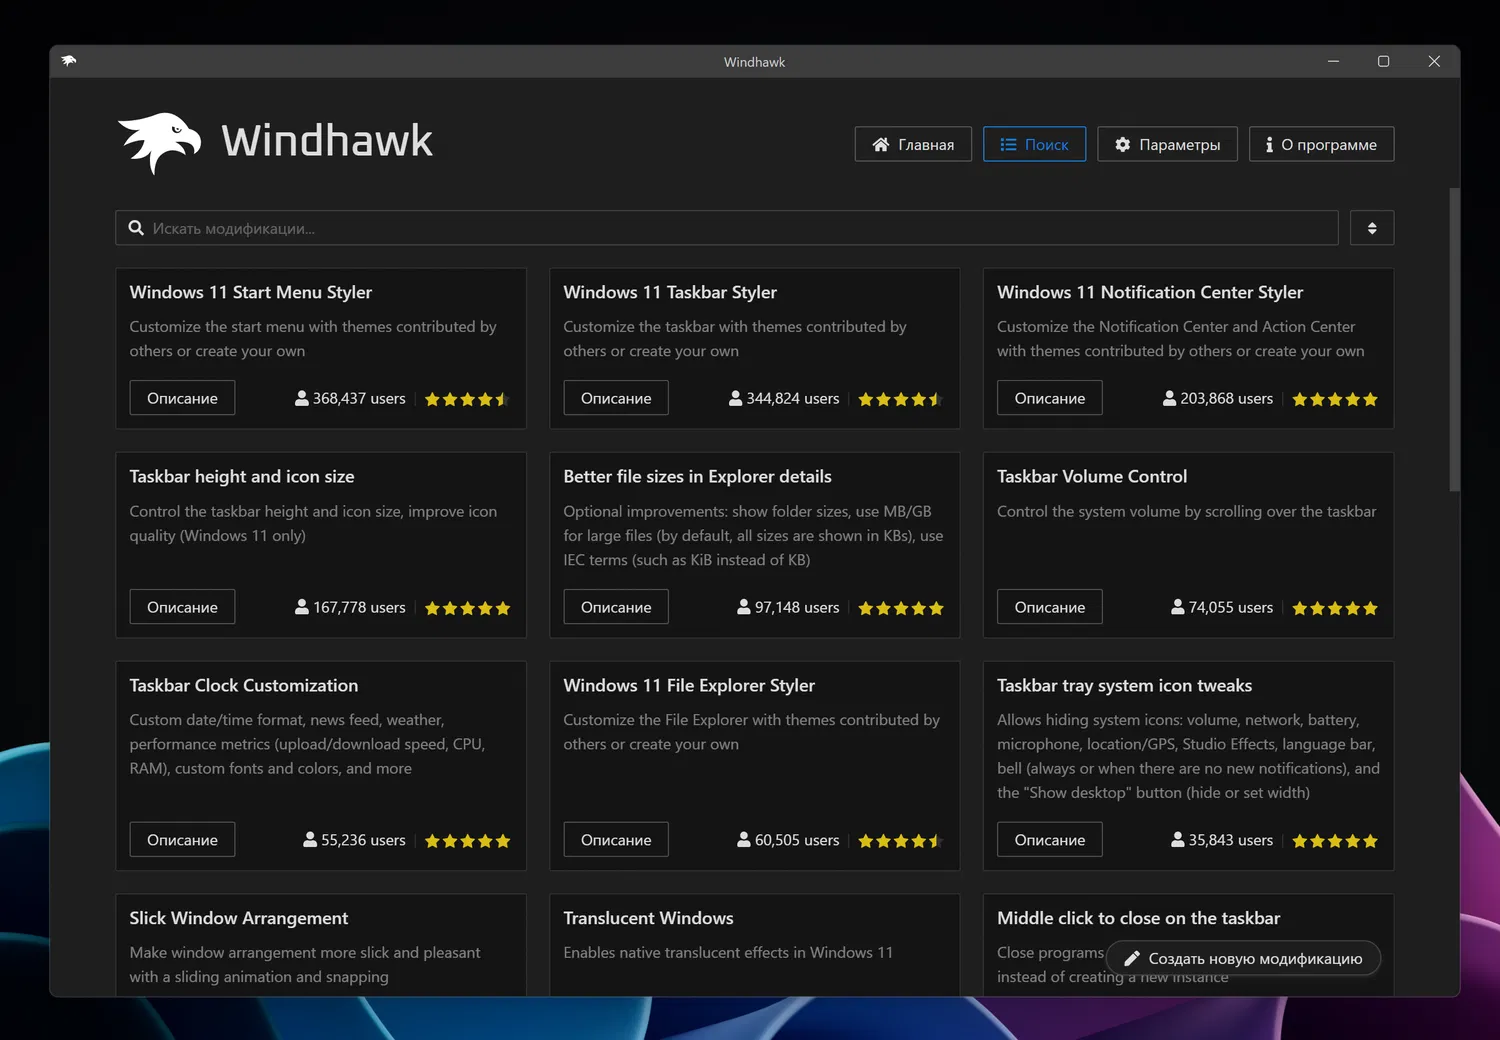Select the "Taskbar tray system icon tweaks" title

click(1125, 686)
